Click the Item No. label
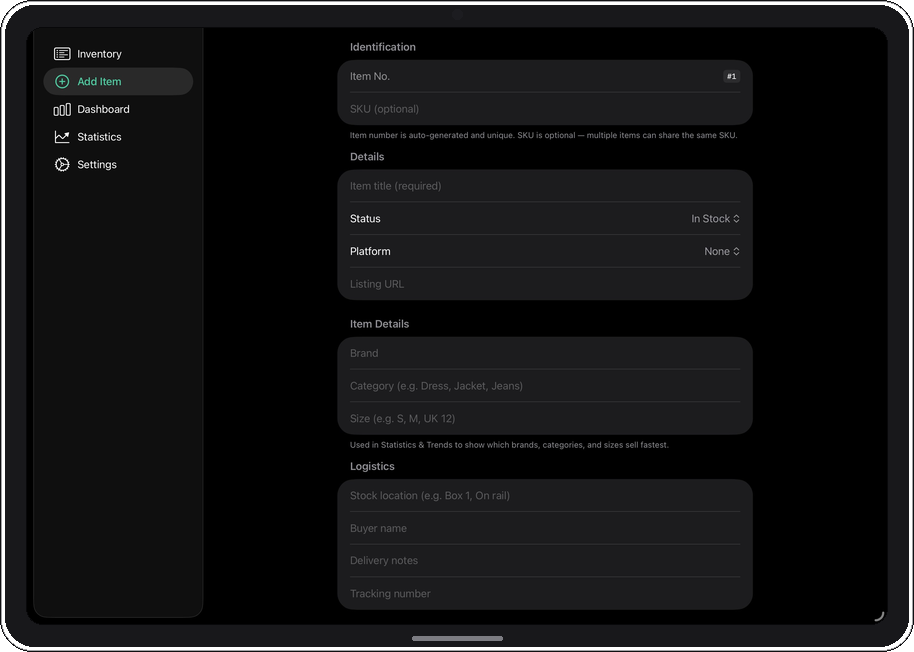Screen dimensions: 914x652 (370, 76)
